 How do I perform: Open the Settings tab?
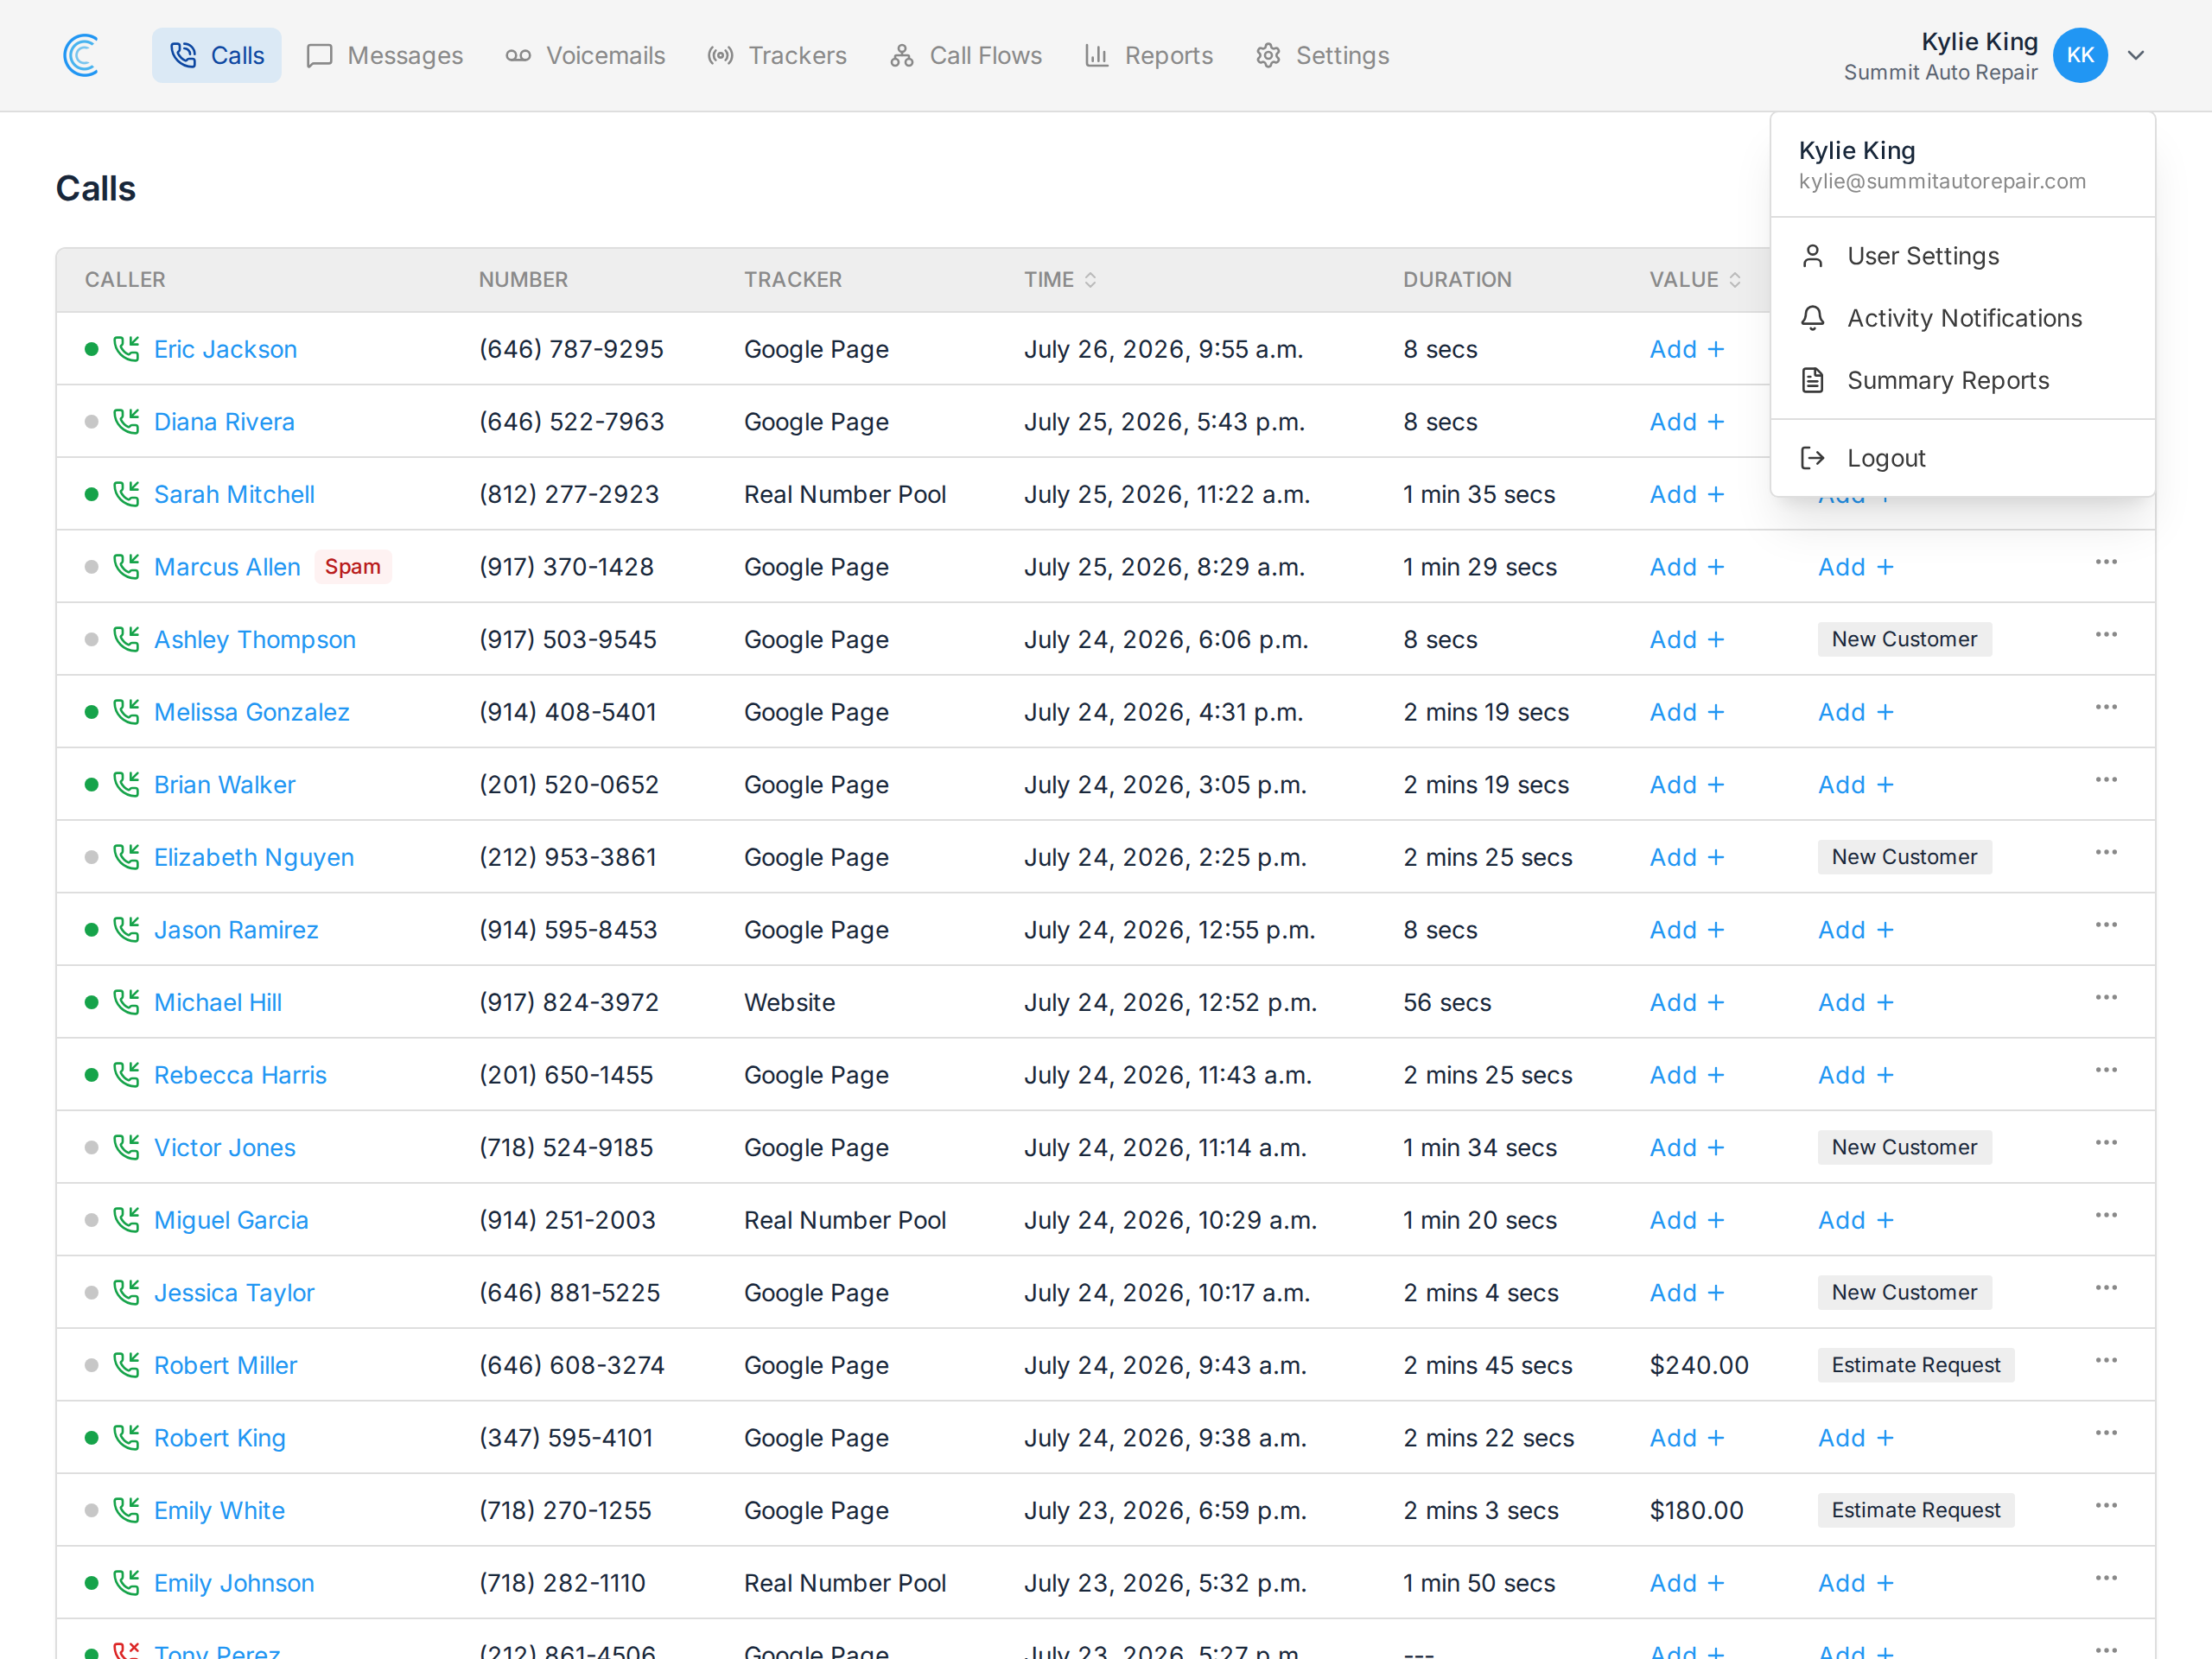coord(1323,55)
